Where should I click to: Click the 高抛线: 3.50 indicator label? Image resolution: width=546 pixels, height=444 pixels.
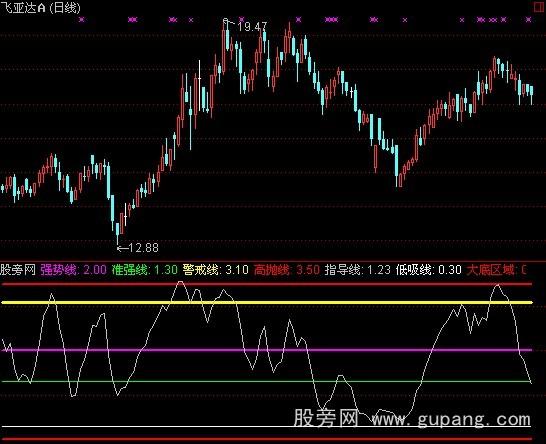(287, 270)
